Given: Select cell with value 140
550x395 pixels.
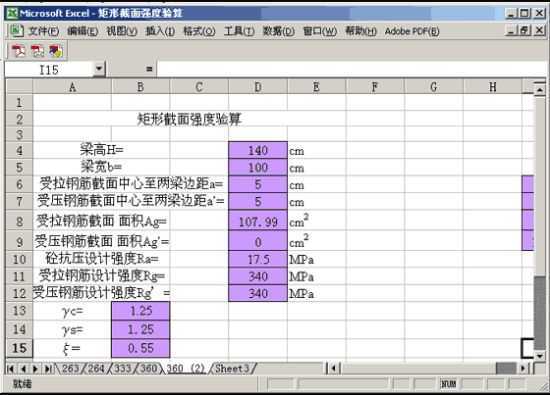Looking at the screenshot, I should pos(258,150).
